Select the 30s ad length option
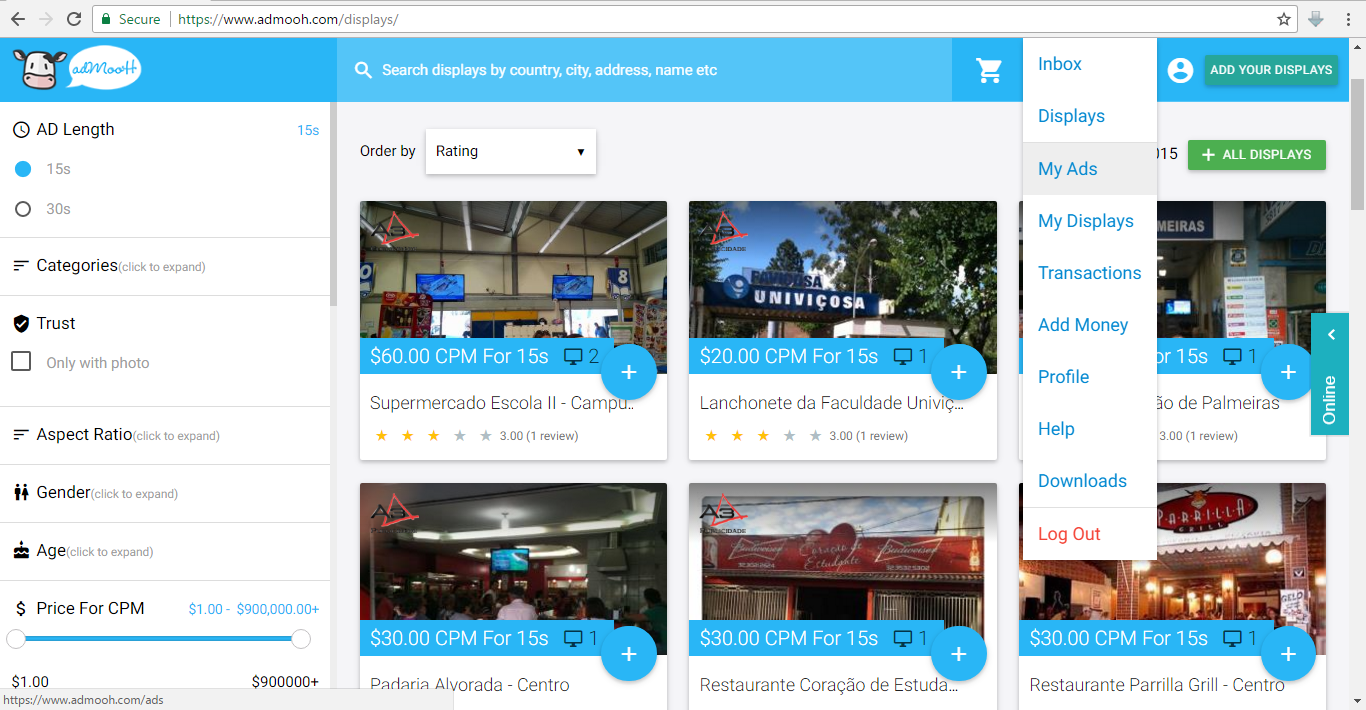 point(23,209)
